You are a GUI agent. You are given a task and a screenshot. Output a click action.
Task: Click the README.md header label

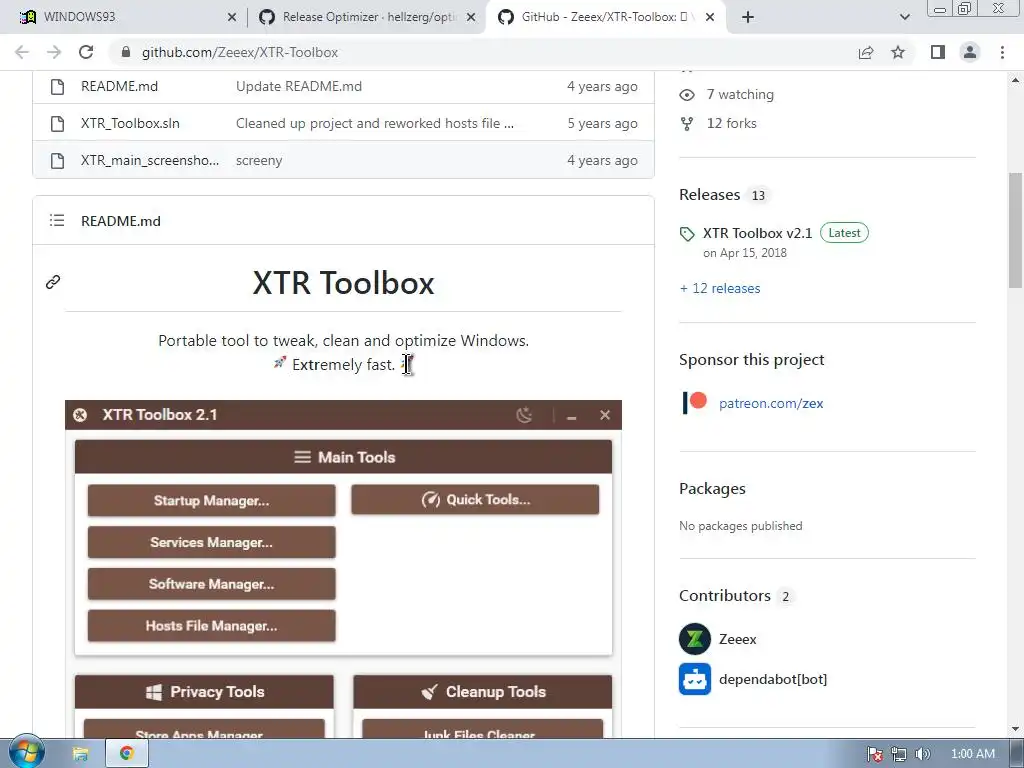(121, 221)
